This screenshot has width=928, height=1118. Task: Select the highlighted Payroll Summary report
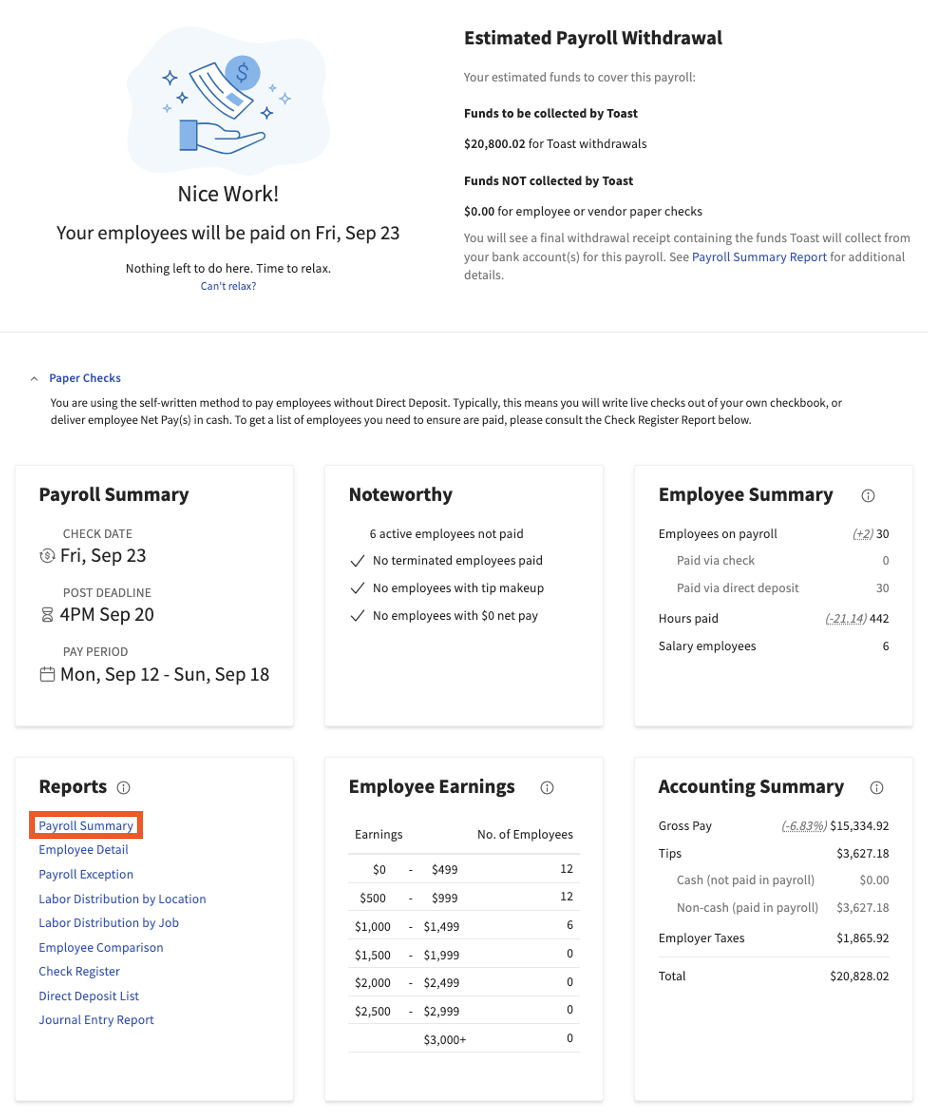tap(86, 825)
